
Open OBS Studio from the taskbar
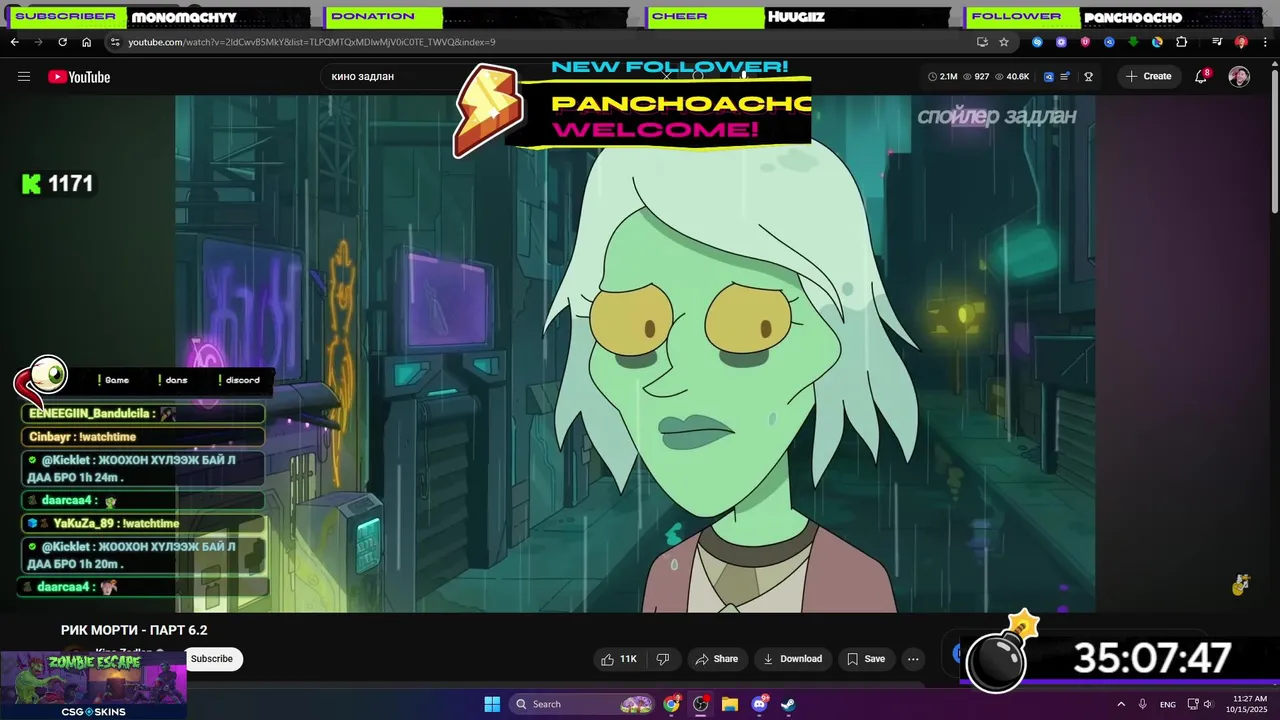(x=701, y=704)
